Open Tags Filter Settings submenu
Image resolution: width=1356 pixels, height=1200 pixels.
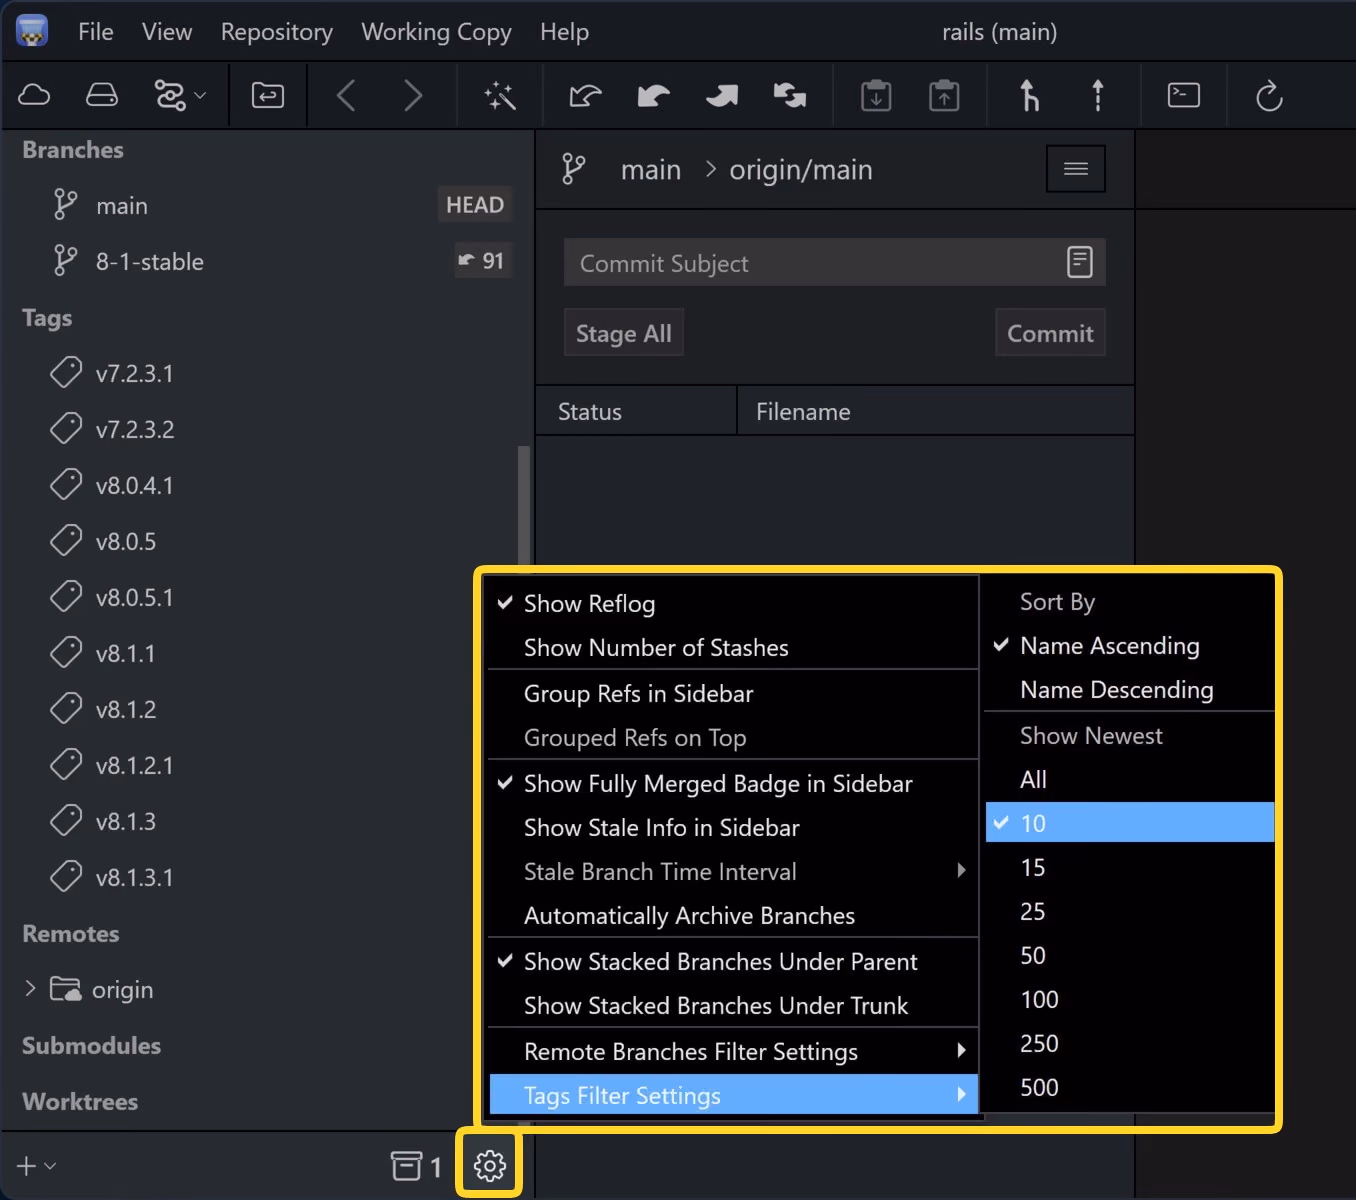(x=733, y=1096)
